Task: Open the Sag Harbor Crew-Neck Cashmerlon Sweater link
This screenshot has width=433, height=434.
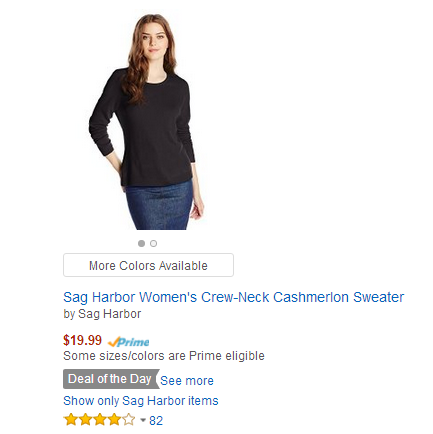Action: pyautogui.click(x=233, y=297)
